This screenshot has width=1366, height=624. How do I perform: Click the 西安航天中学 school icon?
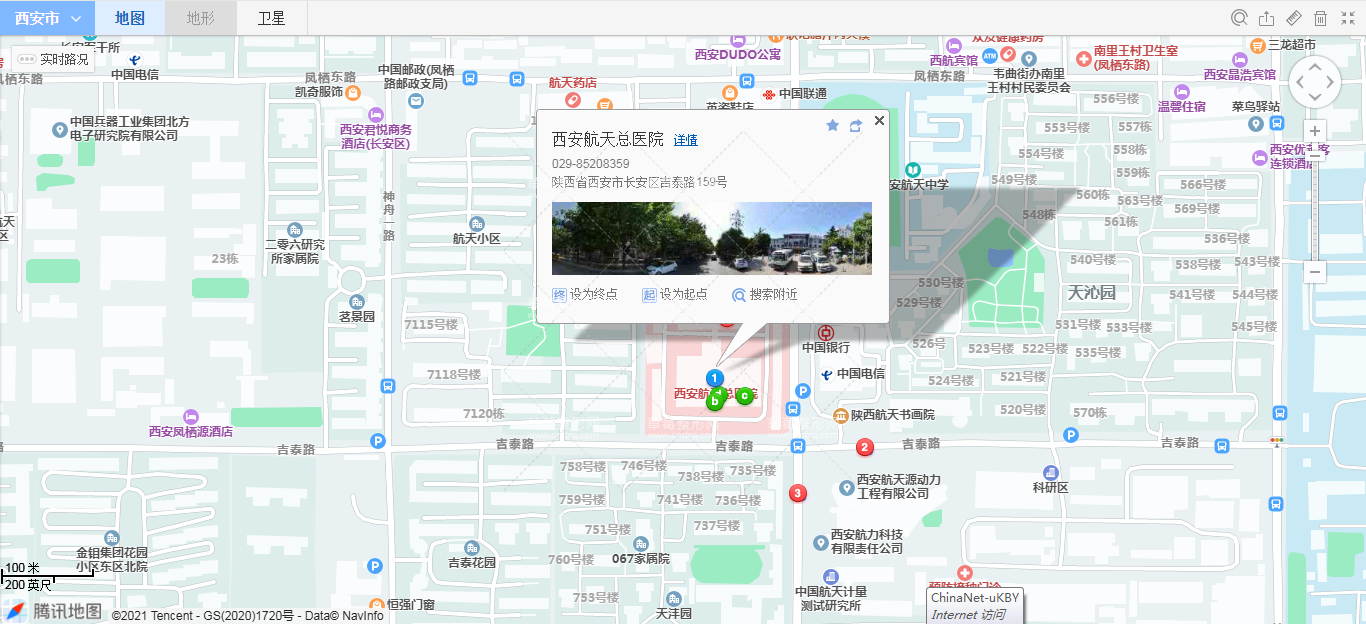point(912,170)
